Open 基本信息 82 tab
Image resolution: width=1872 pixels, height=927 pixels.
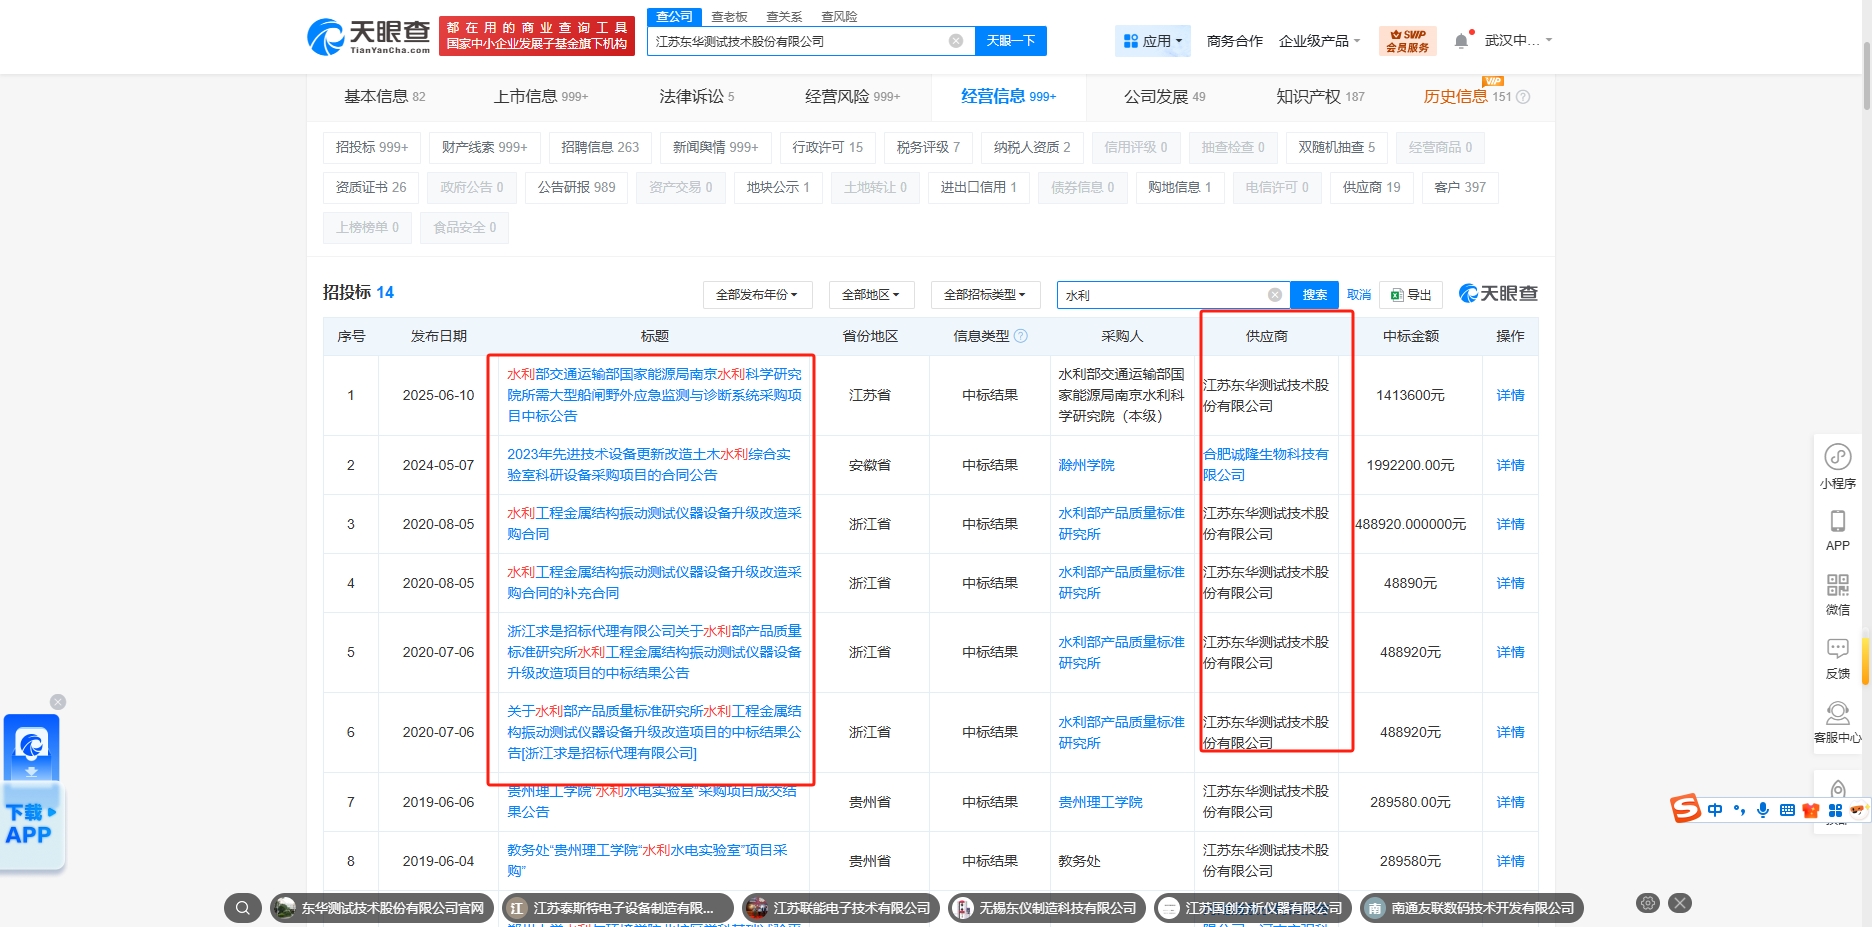(385, 97)
